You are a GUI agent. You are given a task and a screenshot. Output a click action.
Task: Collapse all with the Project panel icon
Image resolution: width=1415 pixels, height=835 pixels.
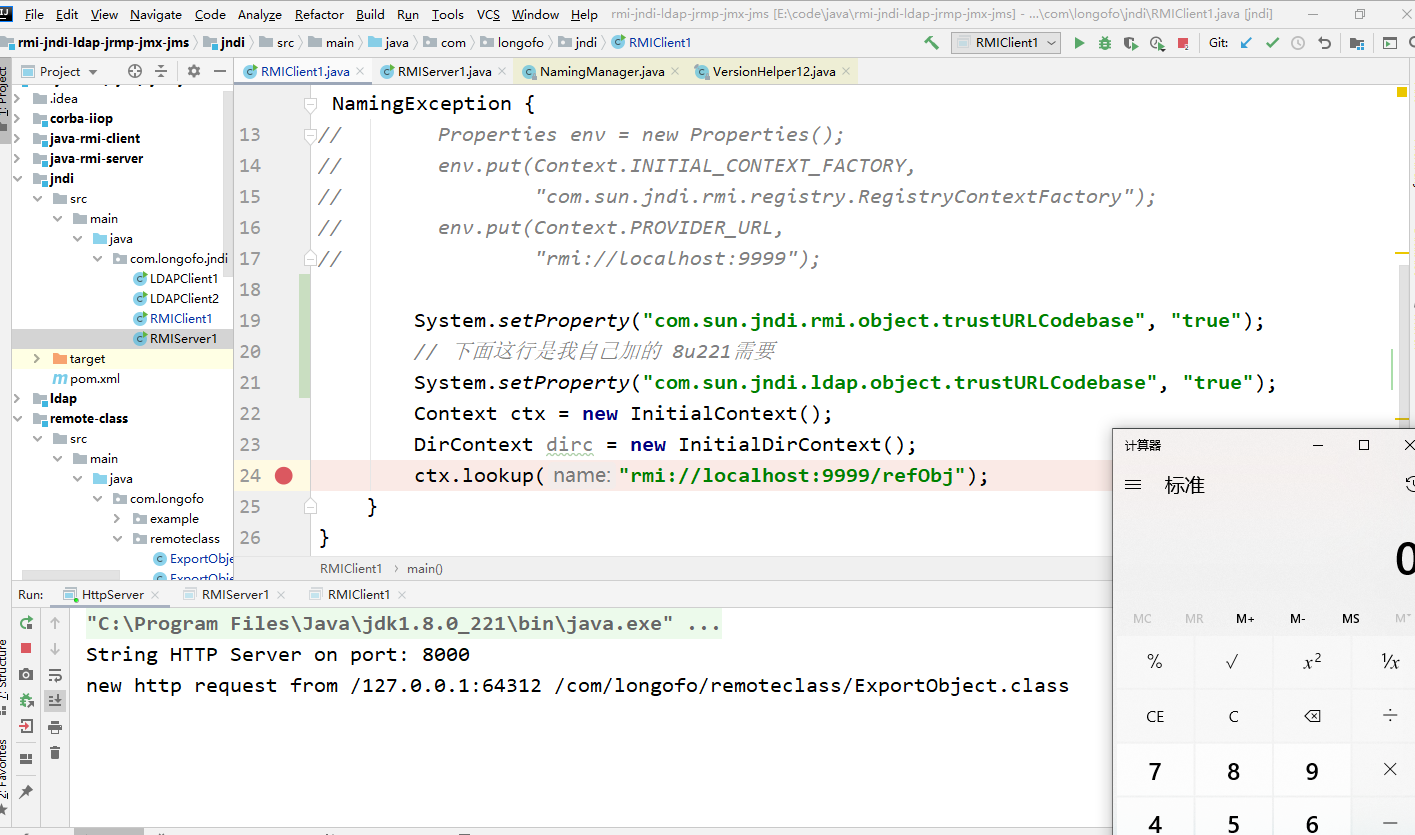(x=161, y=71)
